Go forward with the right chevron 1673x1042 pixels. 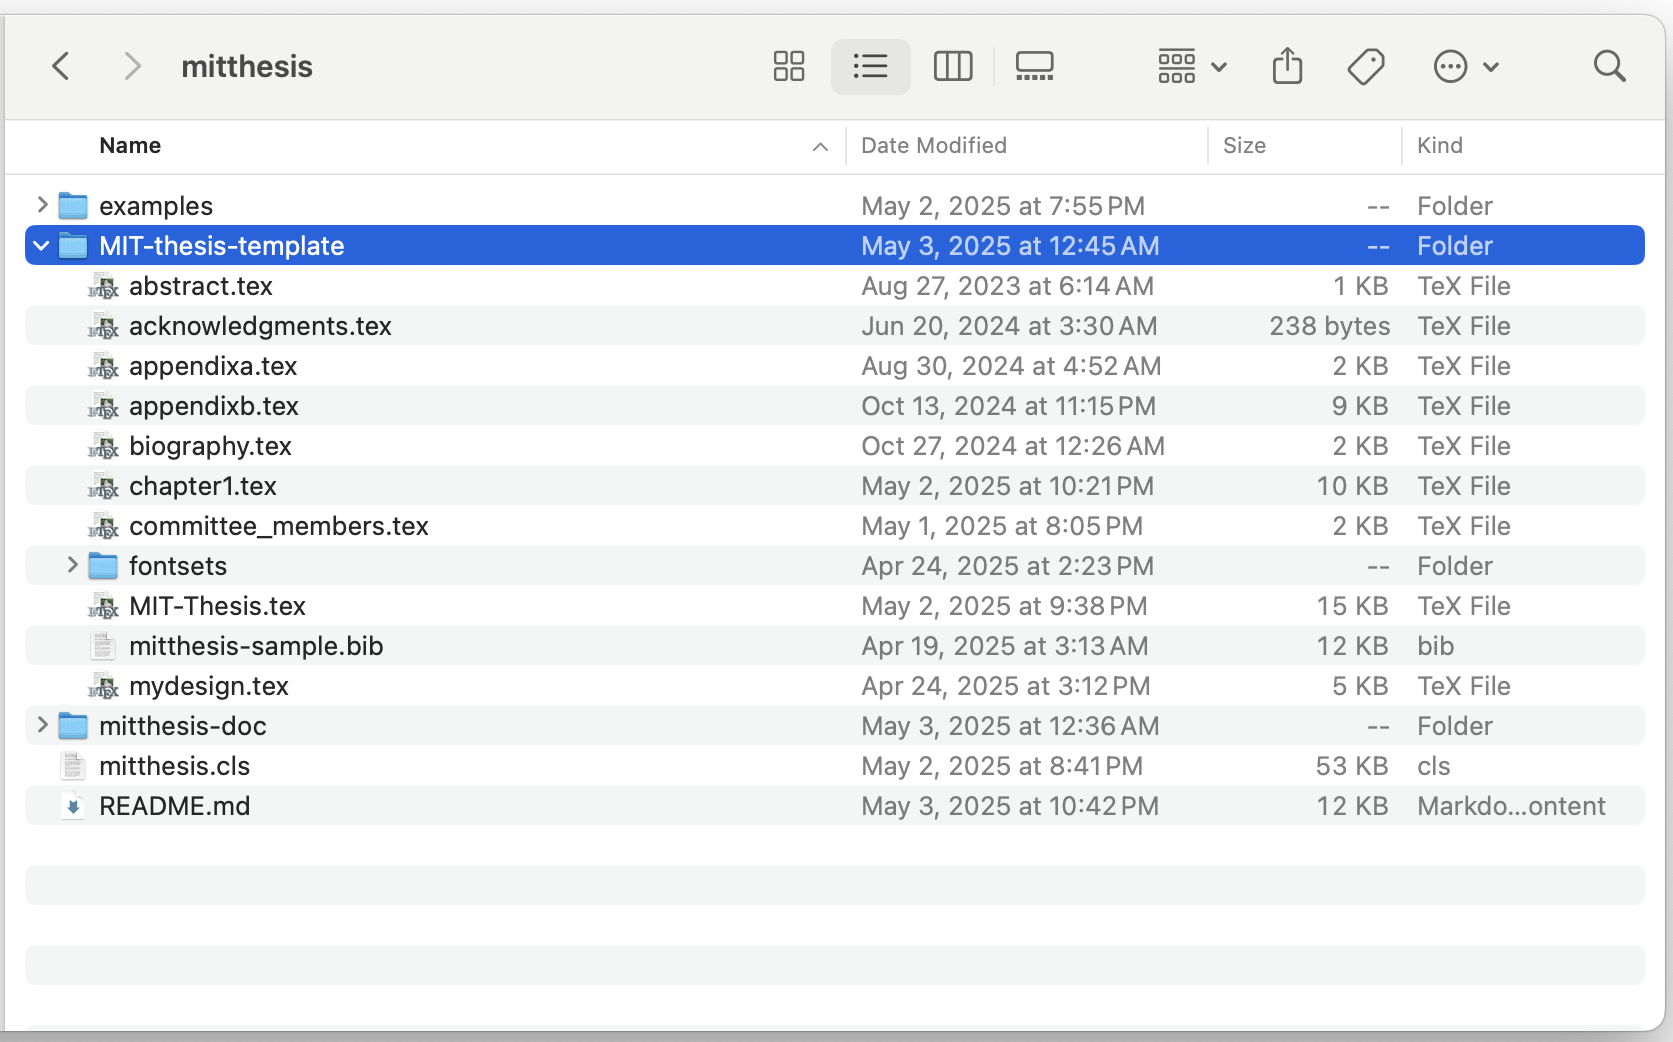click(x=131, y=67)
